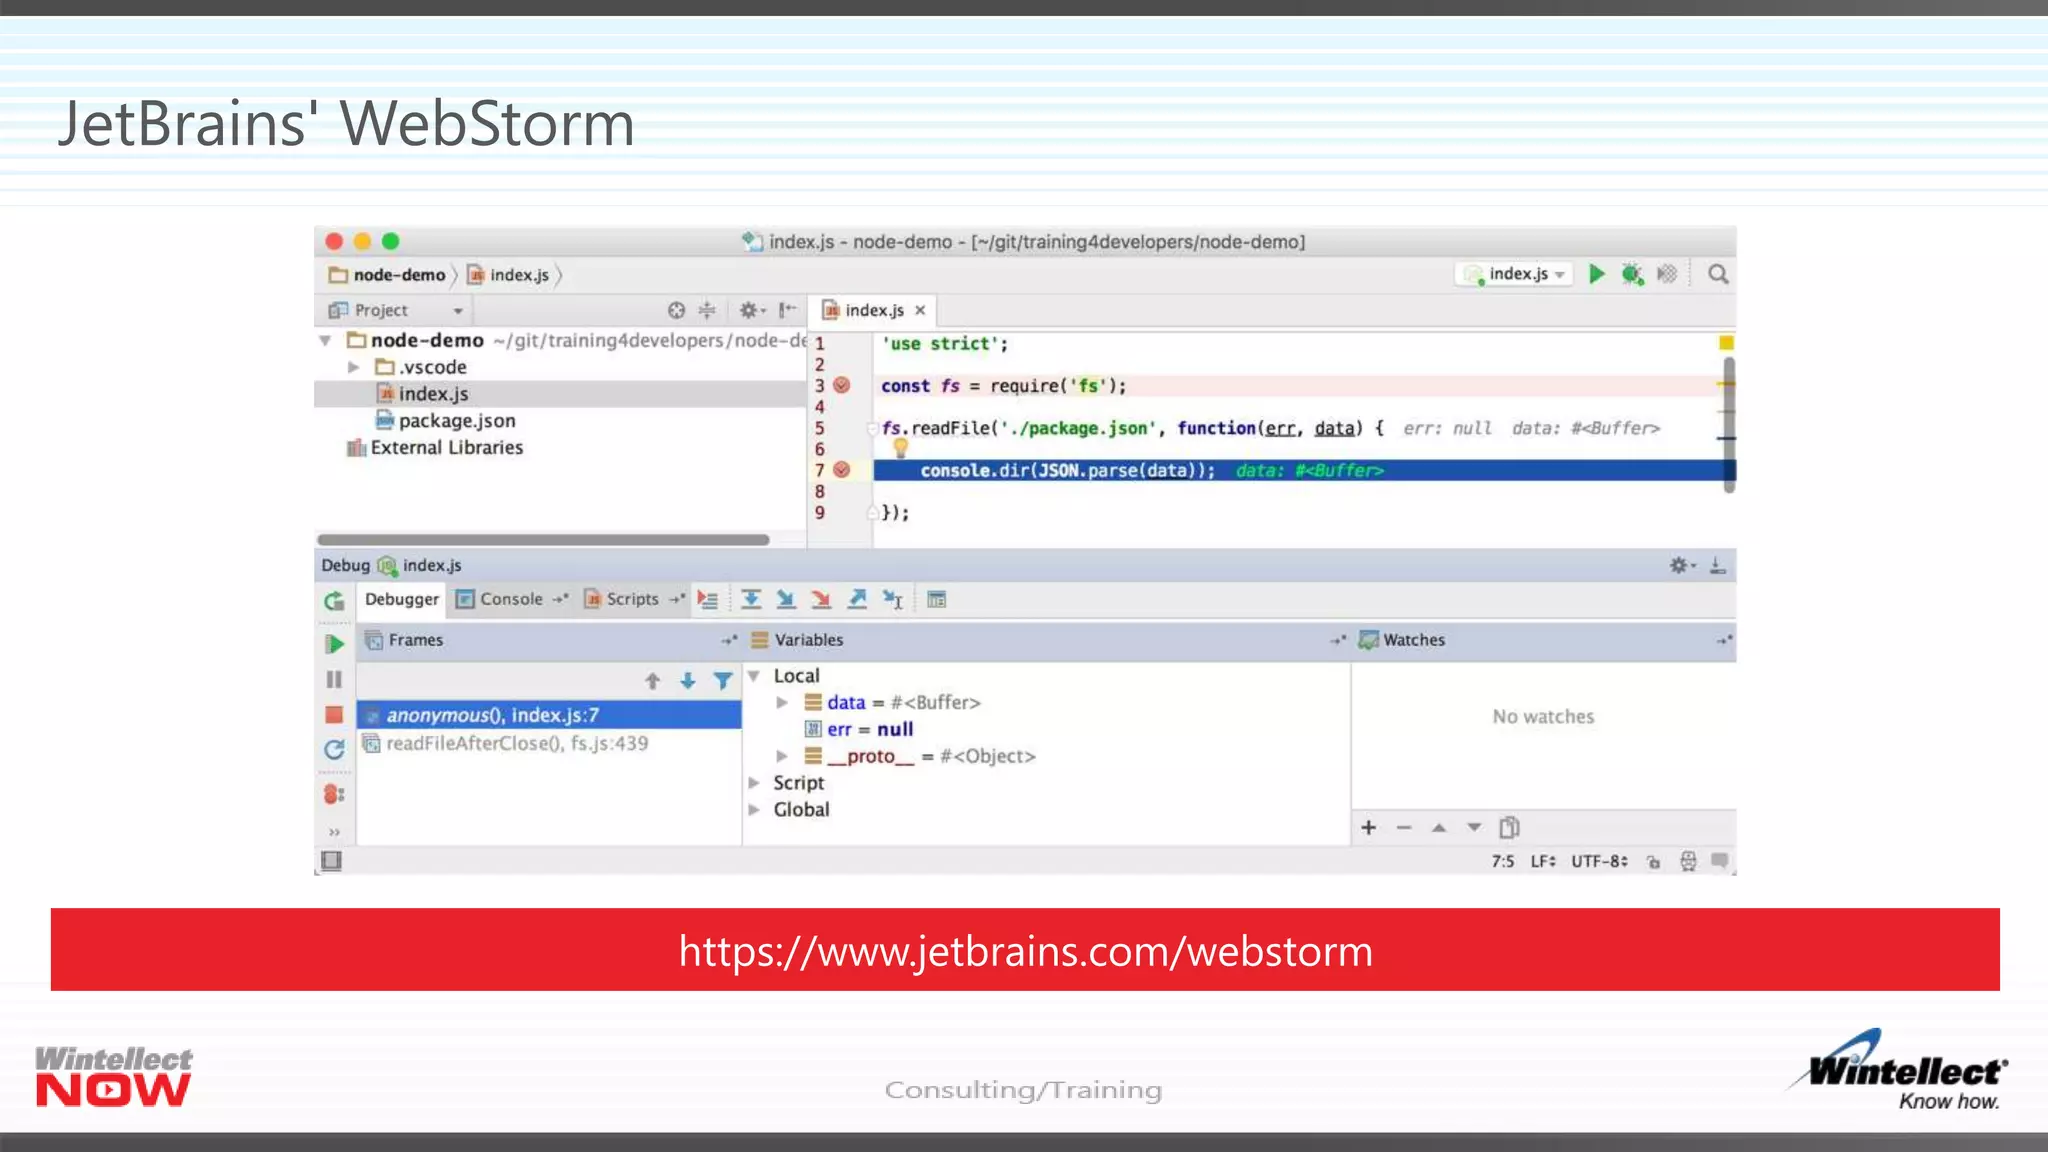Click node-demo breadcrumb in navigation bar
The image size is (2048, 1152).
(x=388, y=275)
